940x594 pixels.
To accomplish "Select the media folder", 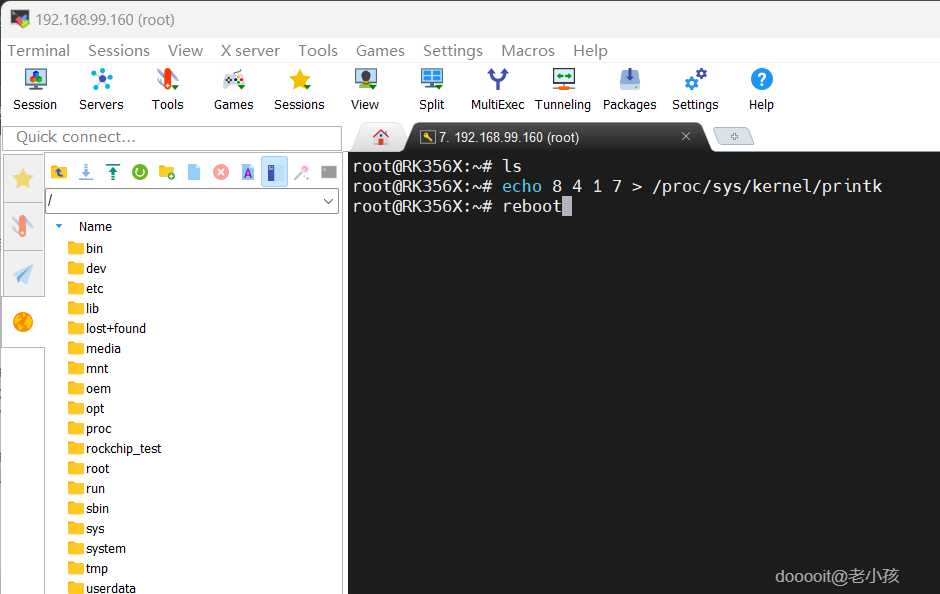I will (94, 348).
